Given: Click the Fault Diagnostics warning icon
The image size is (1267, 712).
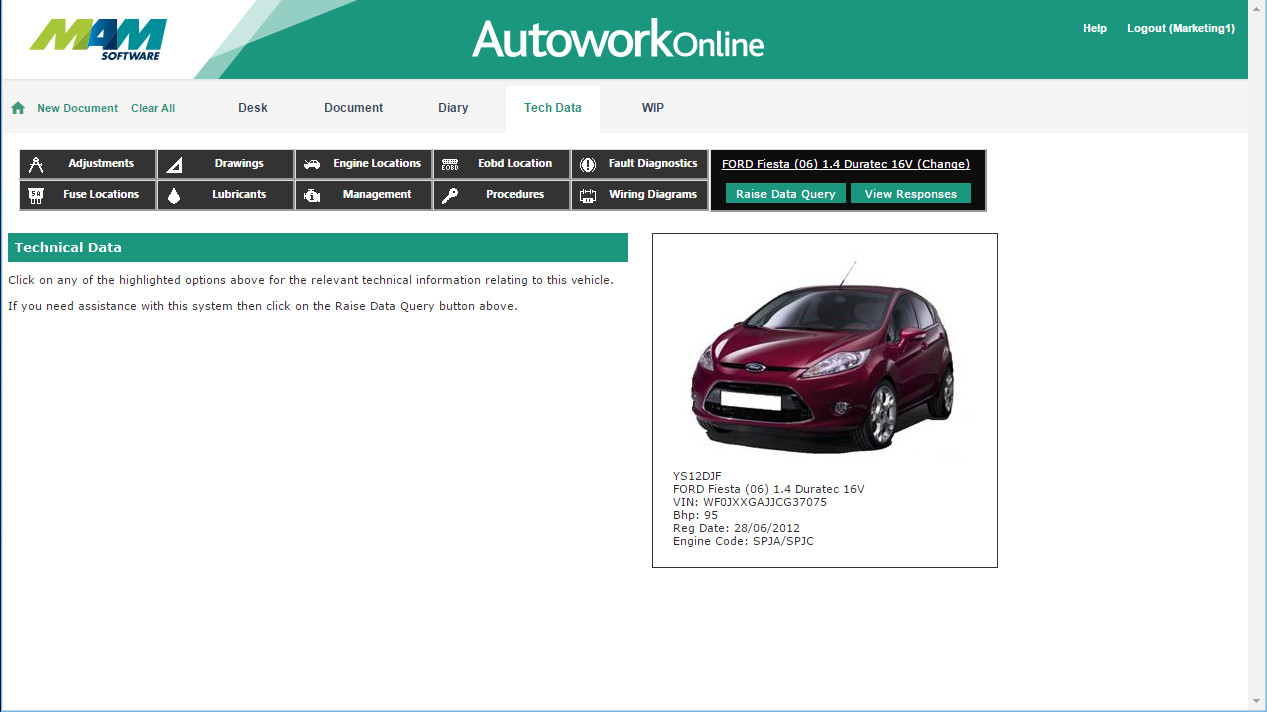Looking at the screenshot, I should (x=588, y=165).
